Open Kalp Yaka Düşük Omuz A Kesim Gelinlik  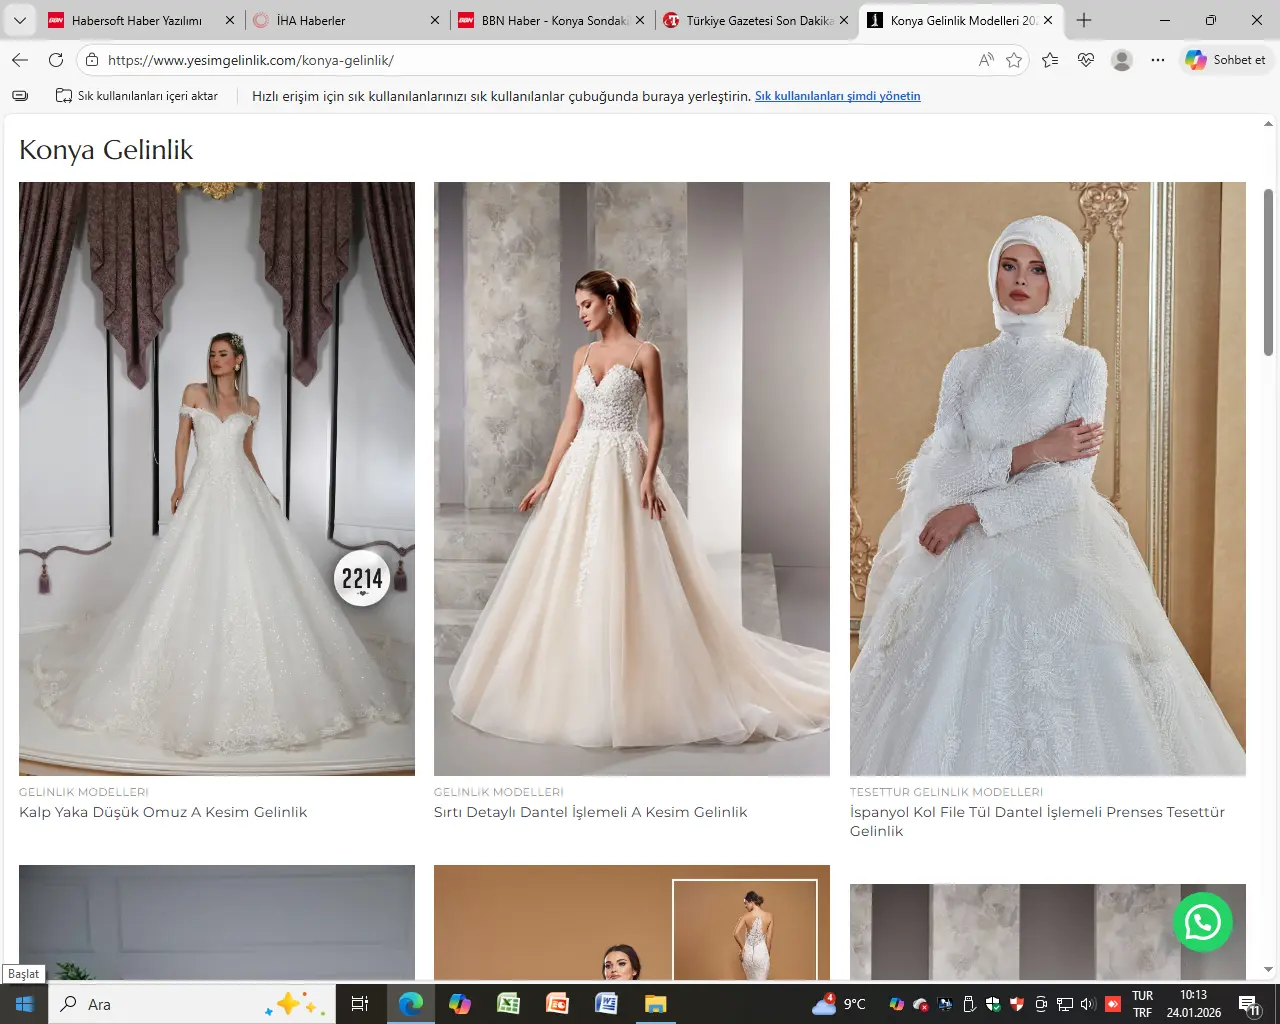(163, 812)
